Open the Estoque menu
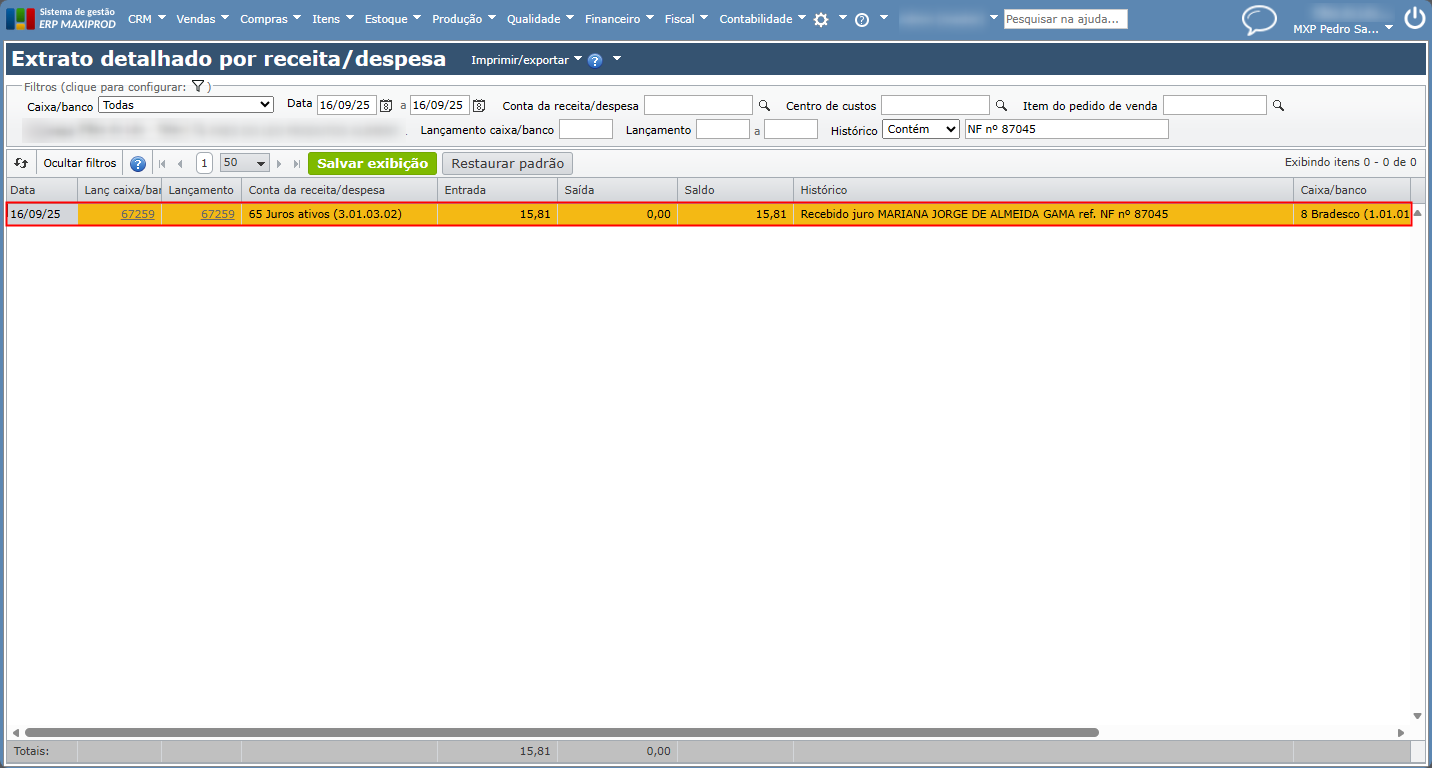The width and height of the screenshot is (1432, 768). (393, 19)
